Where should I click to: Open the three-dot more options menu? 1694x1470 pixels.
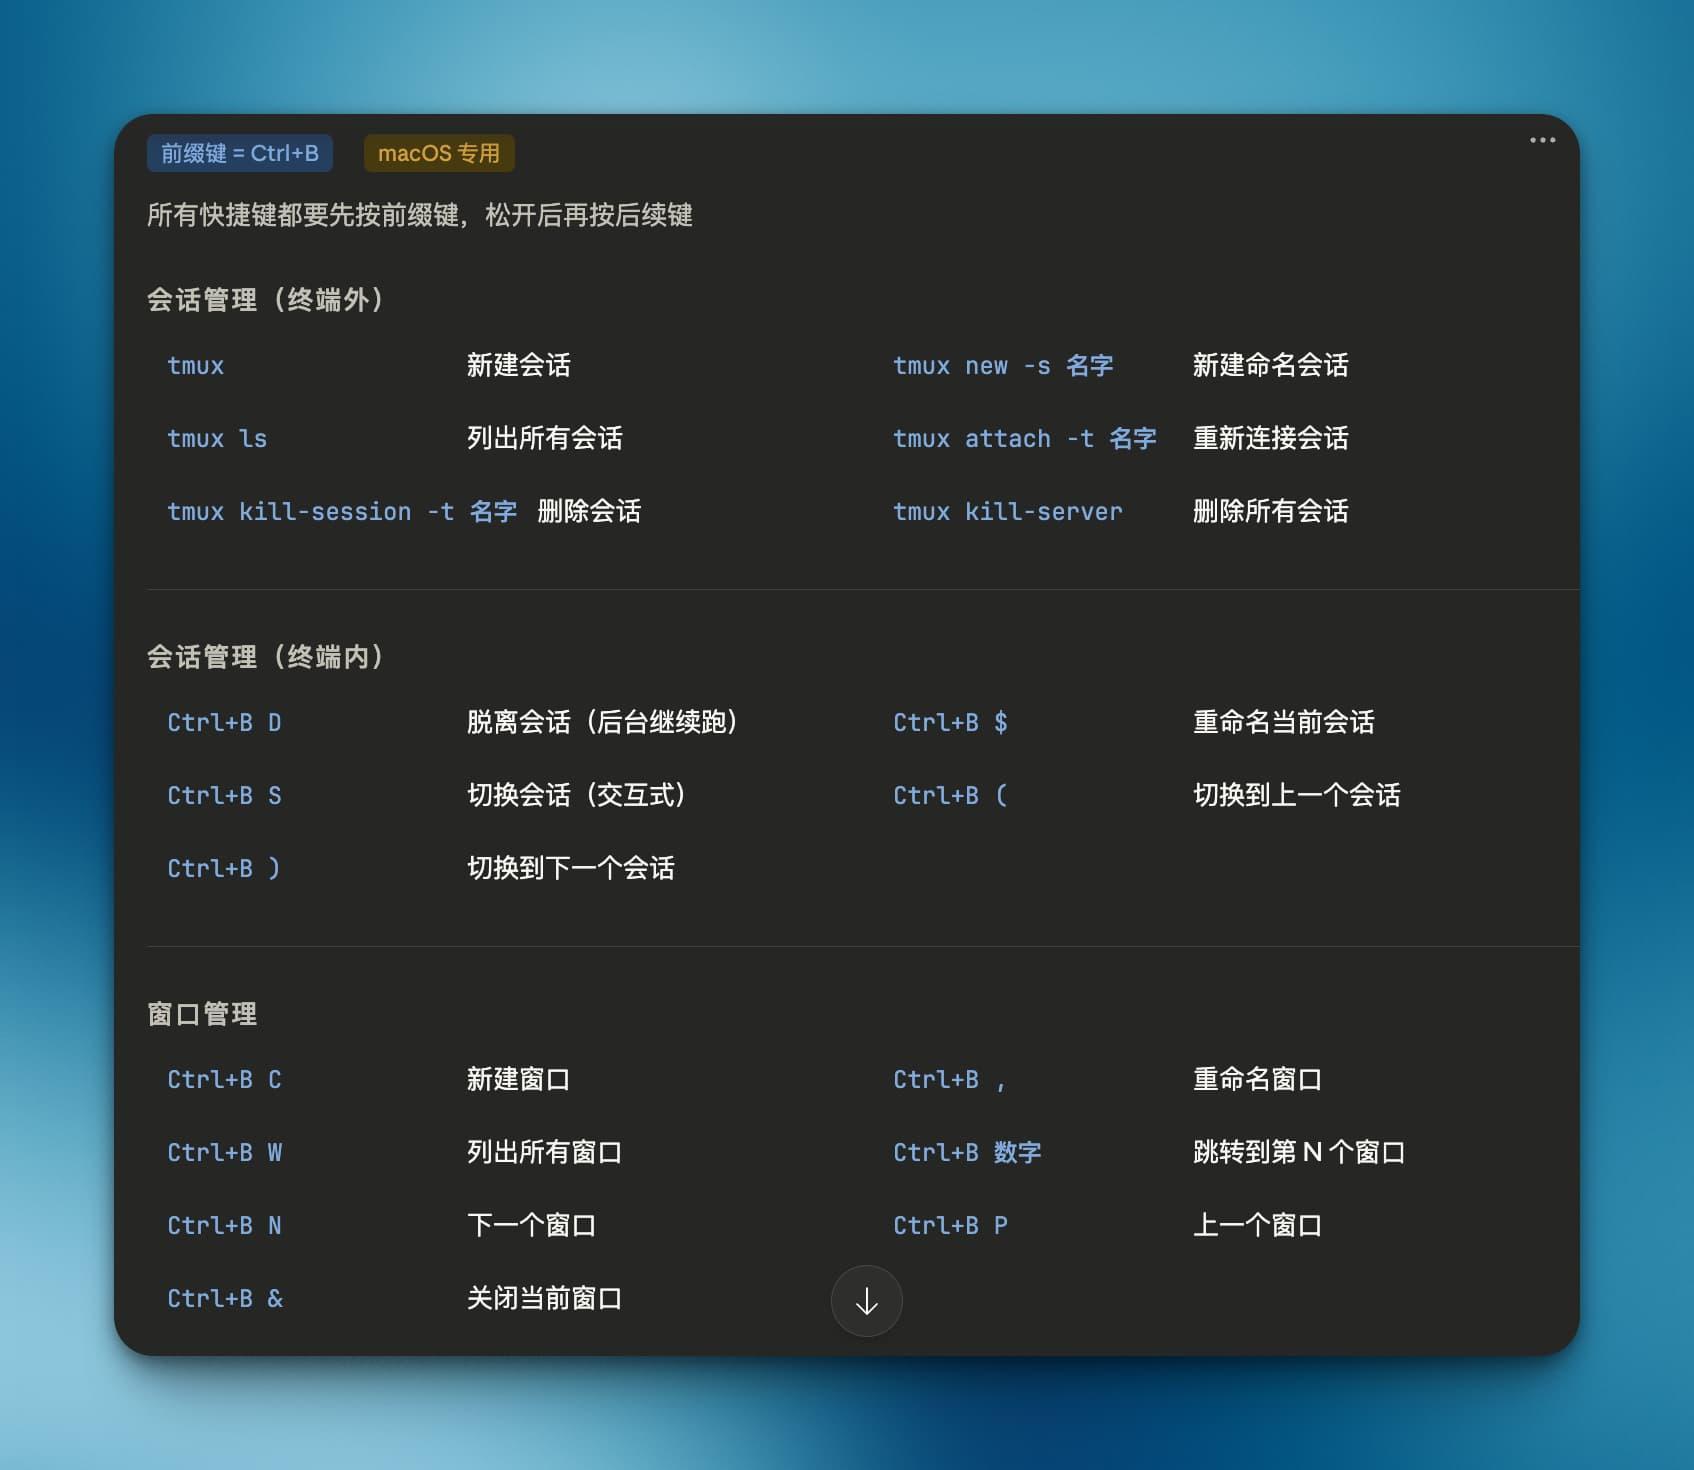[x=1542, y=140]
